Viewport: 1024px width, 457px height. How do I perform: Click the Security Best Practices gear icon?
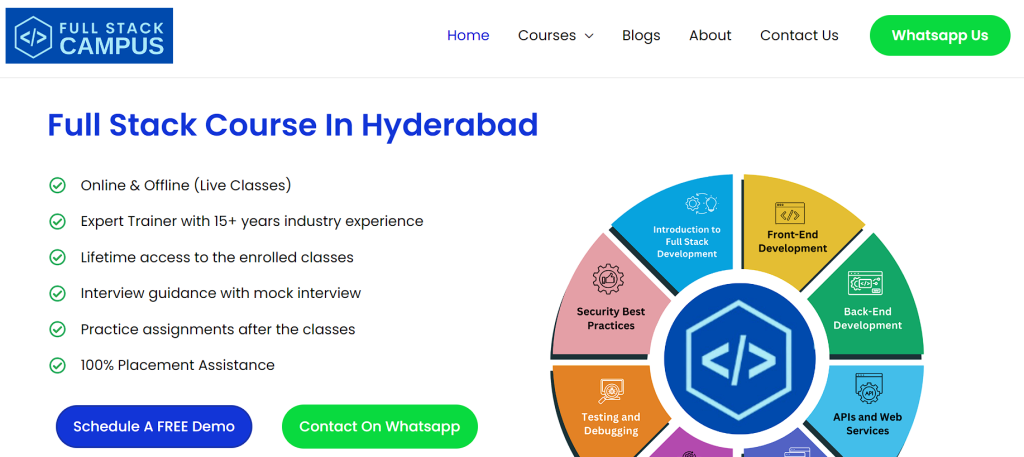tap(608, 279)
